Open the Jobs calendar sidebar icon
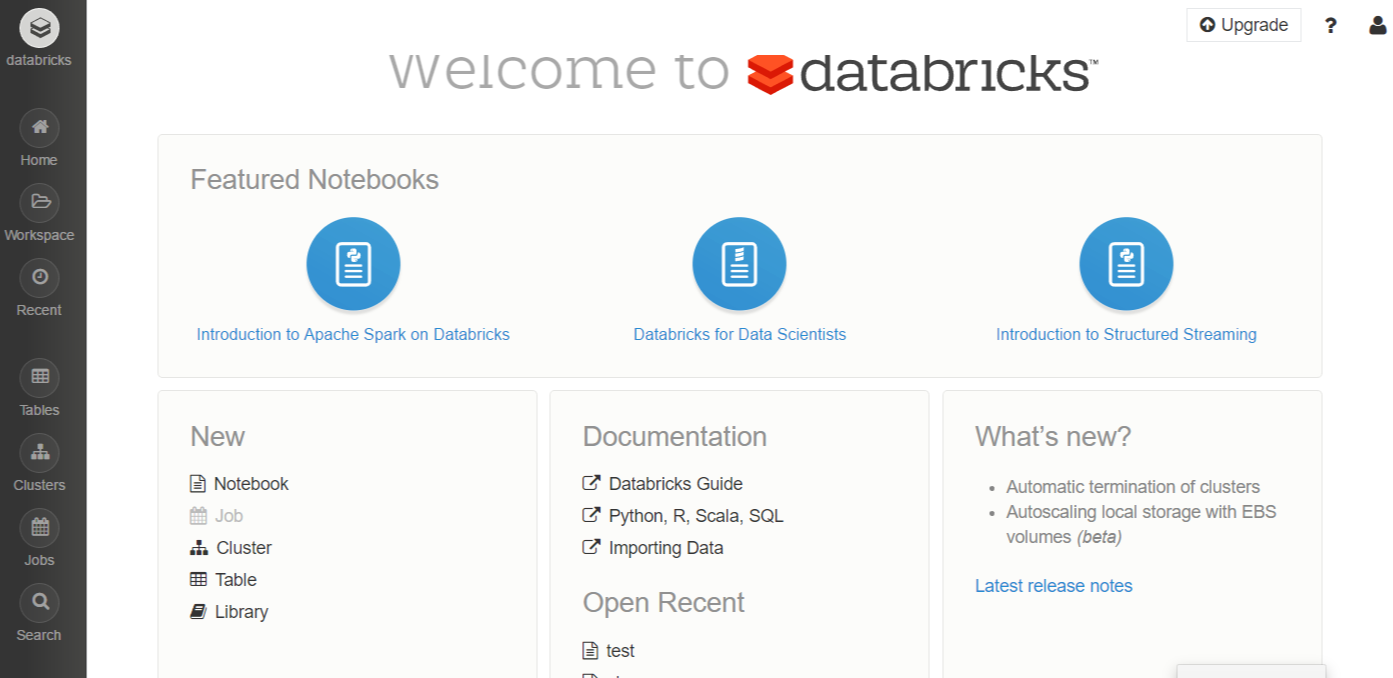Image resolution: width=1393 pixels, height=678 pixels. (x=39, y=527)
